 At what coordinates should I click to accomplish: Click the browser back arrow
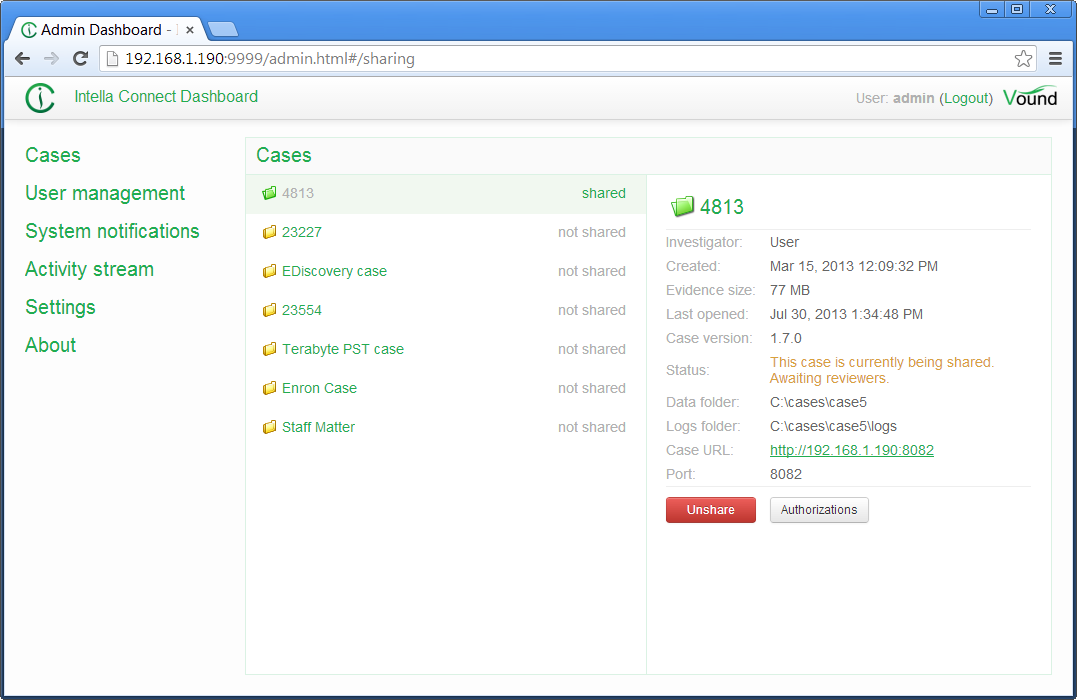tap(22, 59)
